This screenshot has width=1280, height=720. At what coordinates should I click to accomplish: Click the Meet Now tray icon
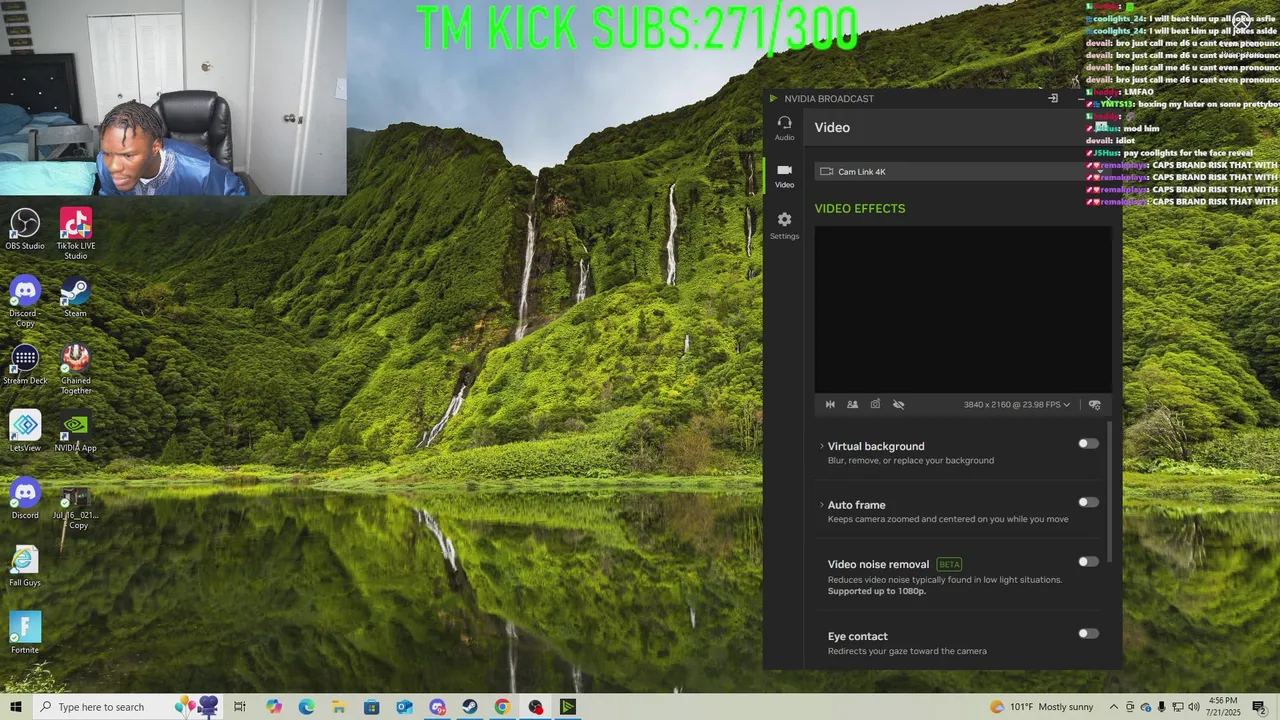(1130, 707)
